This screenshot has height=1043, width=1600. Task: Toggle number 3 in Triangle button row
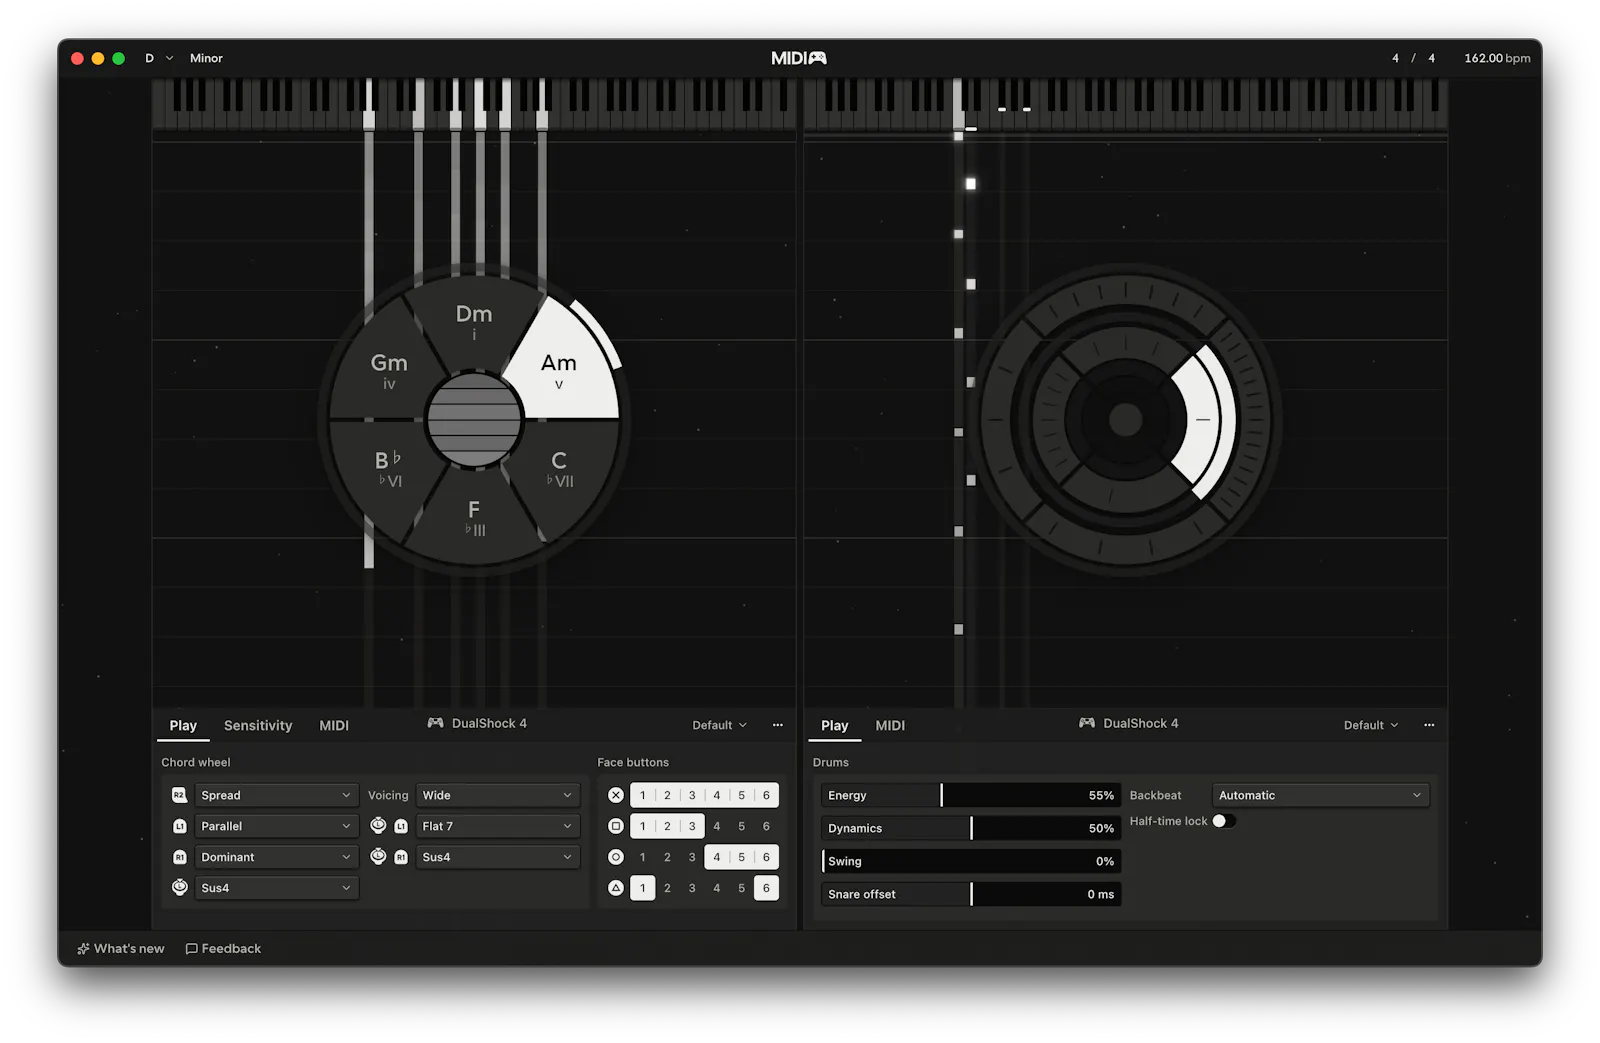(x=692, y=888)
